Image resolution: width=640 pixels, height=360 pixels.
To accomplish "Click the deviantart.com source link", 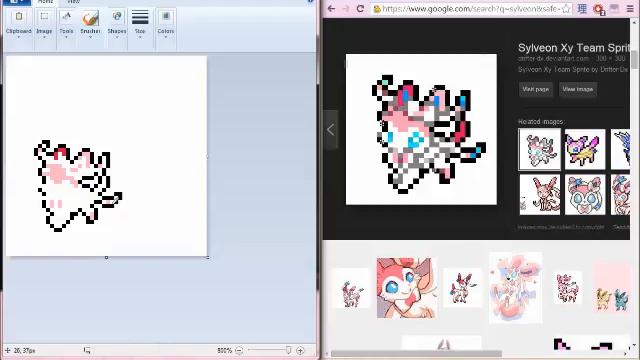I will (553, 59).
